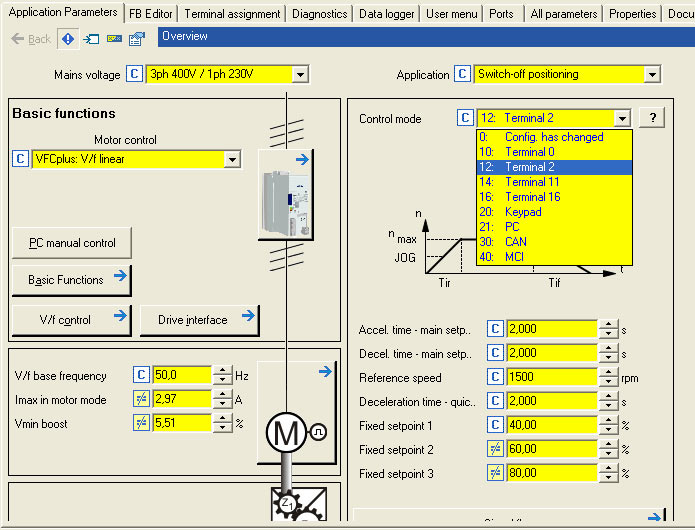Switch to the FB Editor tab
Image resolution: width=695 pixels, height=530 pixels.
click(151, 14)
